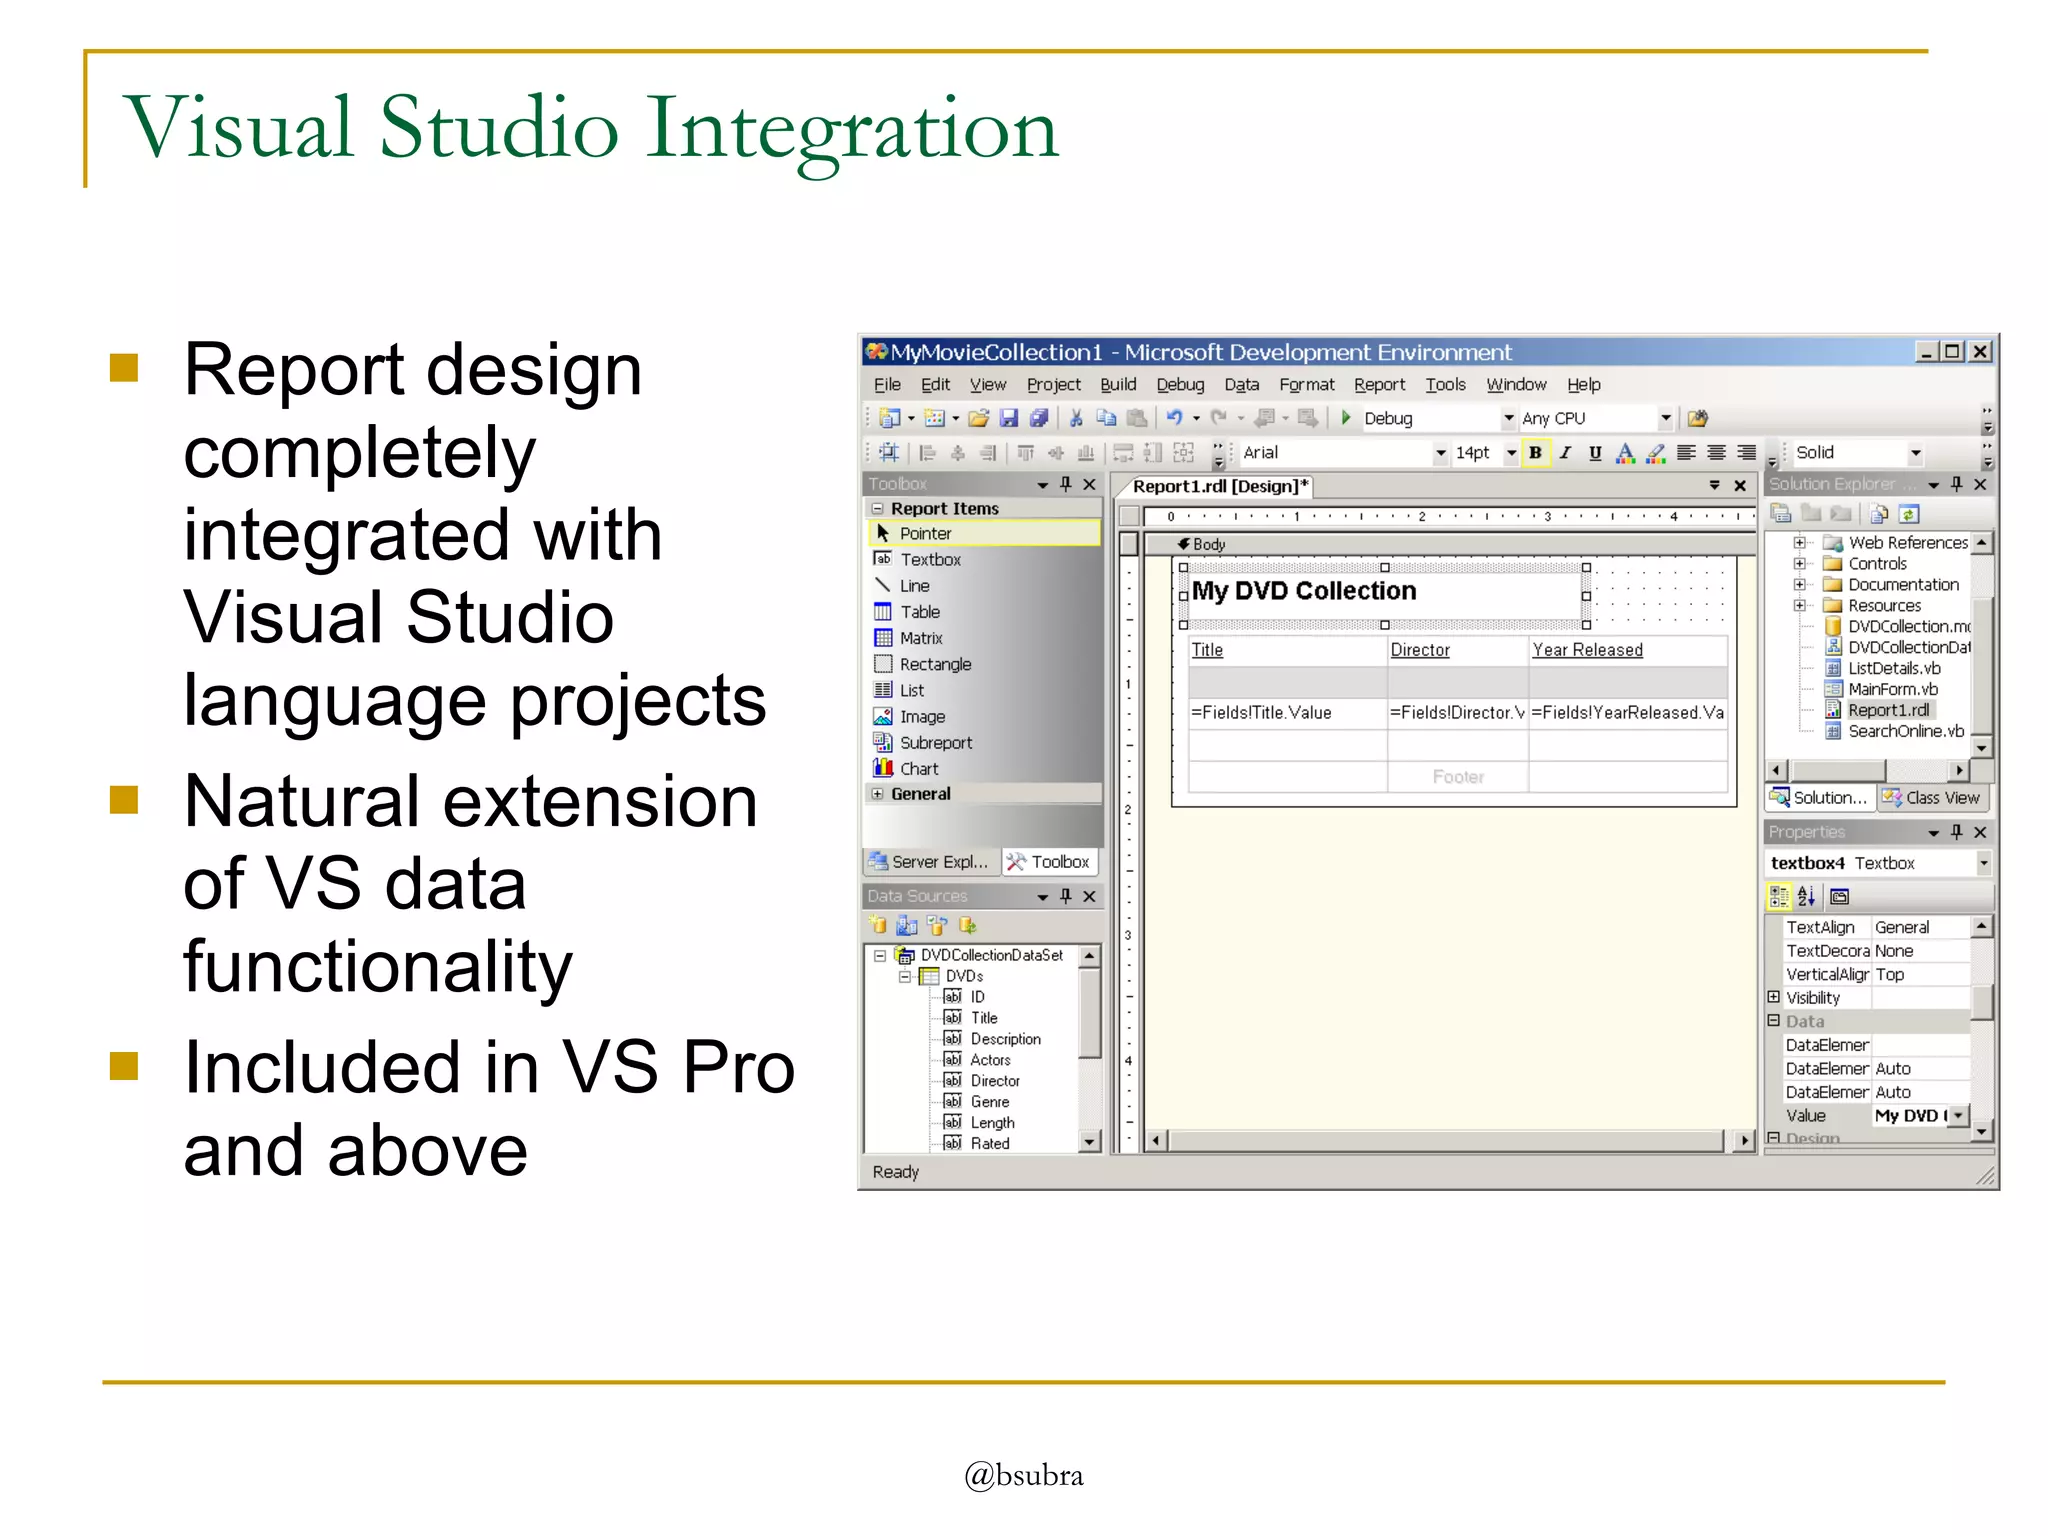Close the Report1.rdl design document
2048x1536 pixels.
pyautogui.click(x=1740, y=486)
